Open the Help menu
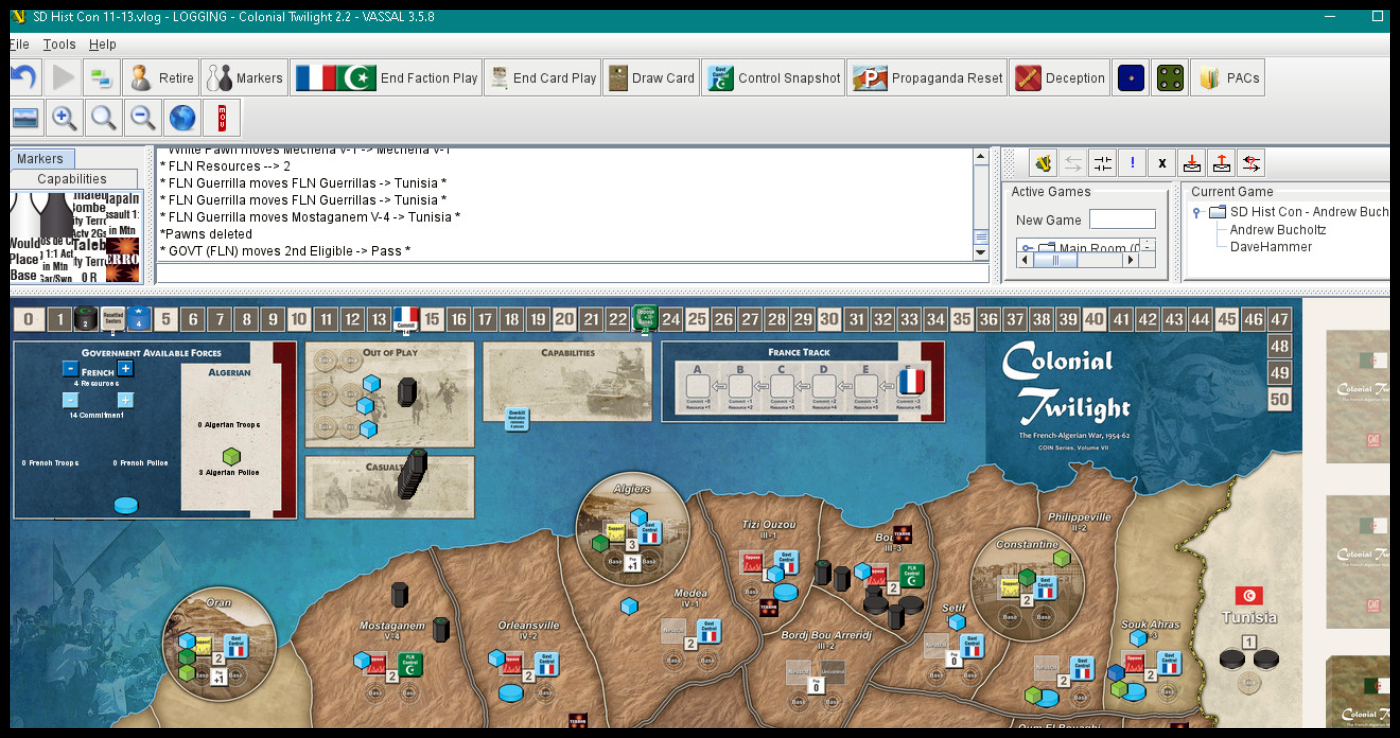Image resolution: width=1400 pixels, height=738 pixels. point(102,44)
